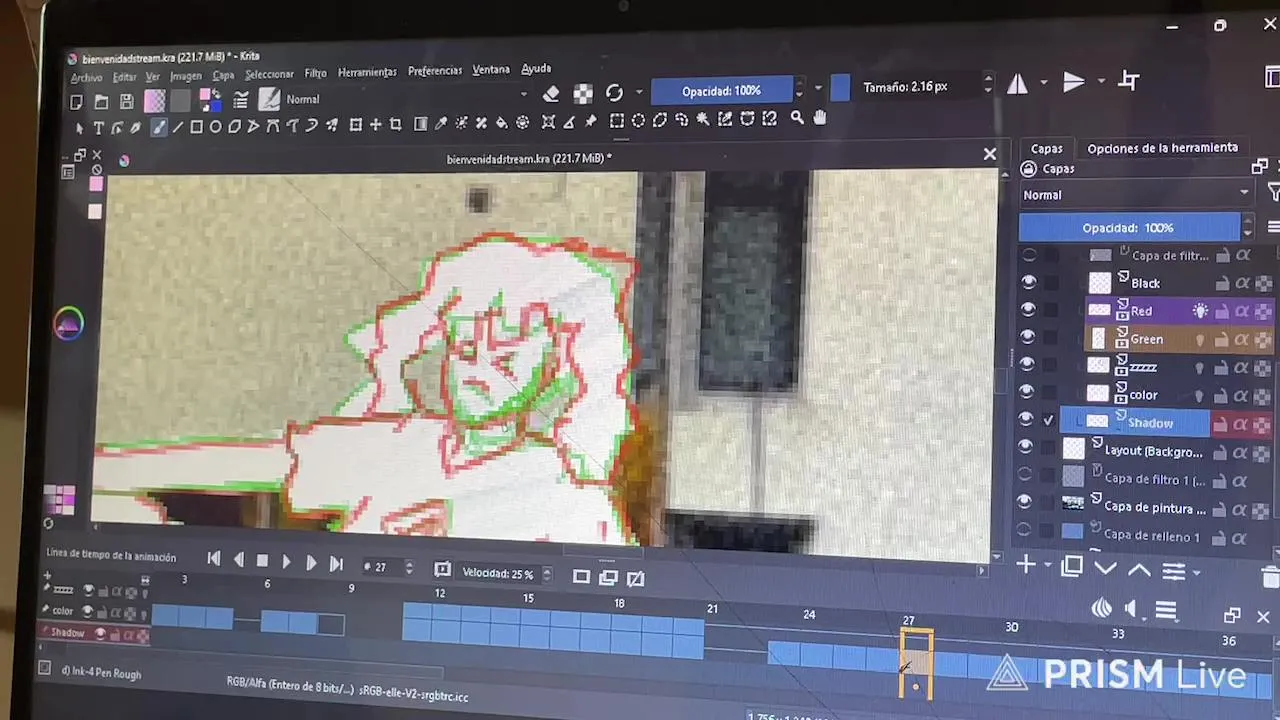Open the layer blending mode Normal dropdown
The width and height of the screenshot is (1280, 720).
(x=1136, y=194)
